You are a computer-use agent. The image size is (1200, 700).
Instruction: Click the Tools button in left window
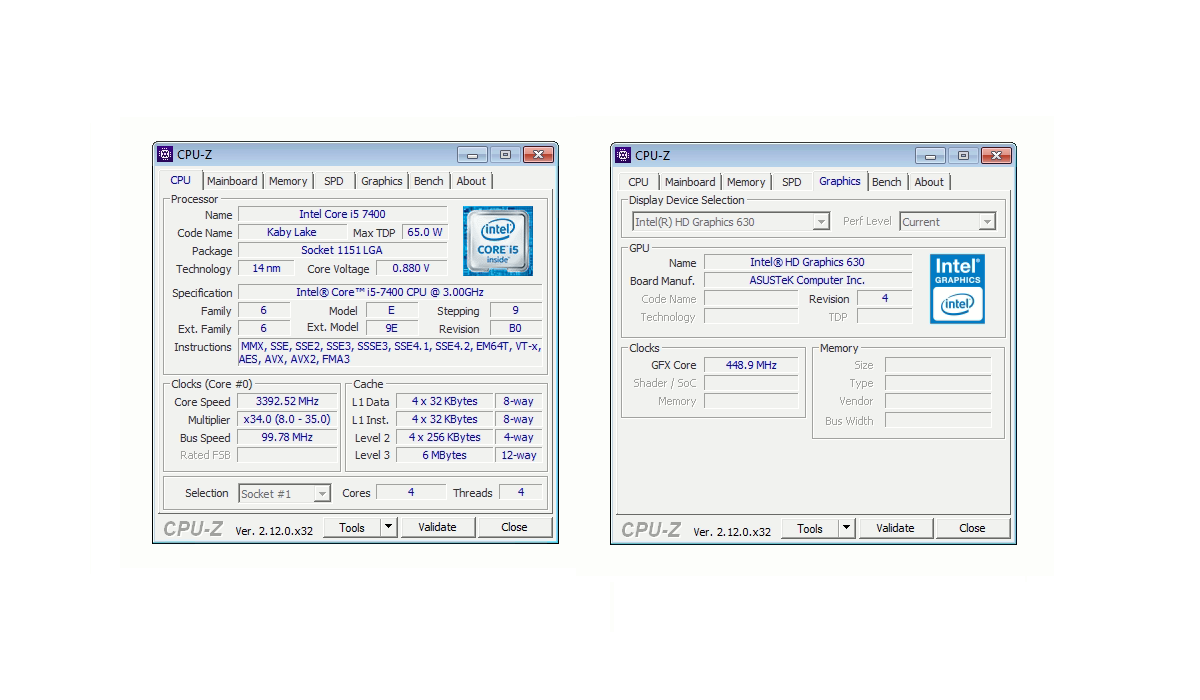point(352,527)
